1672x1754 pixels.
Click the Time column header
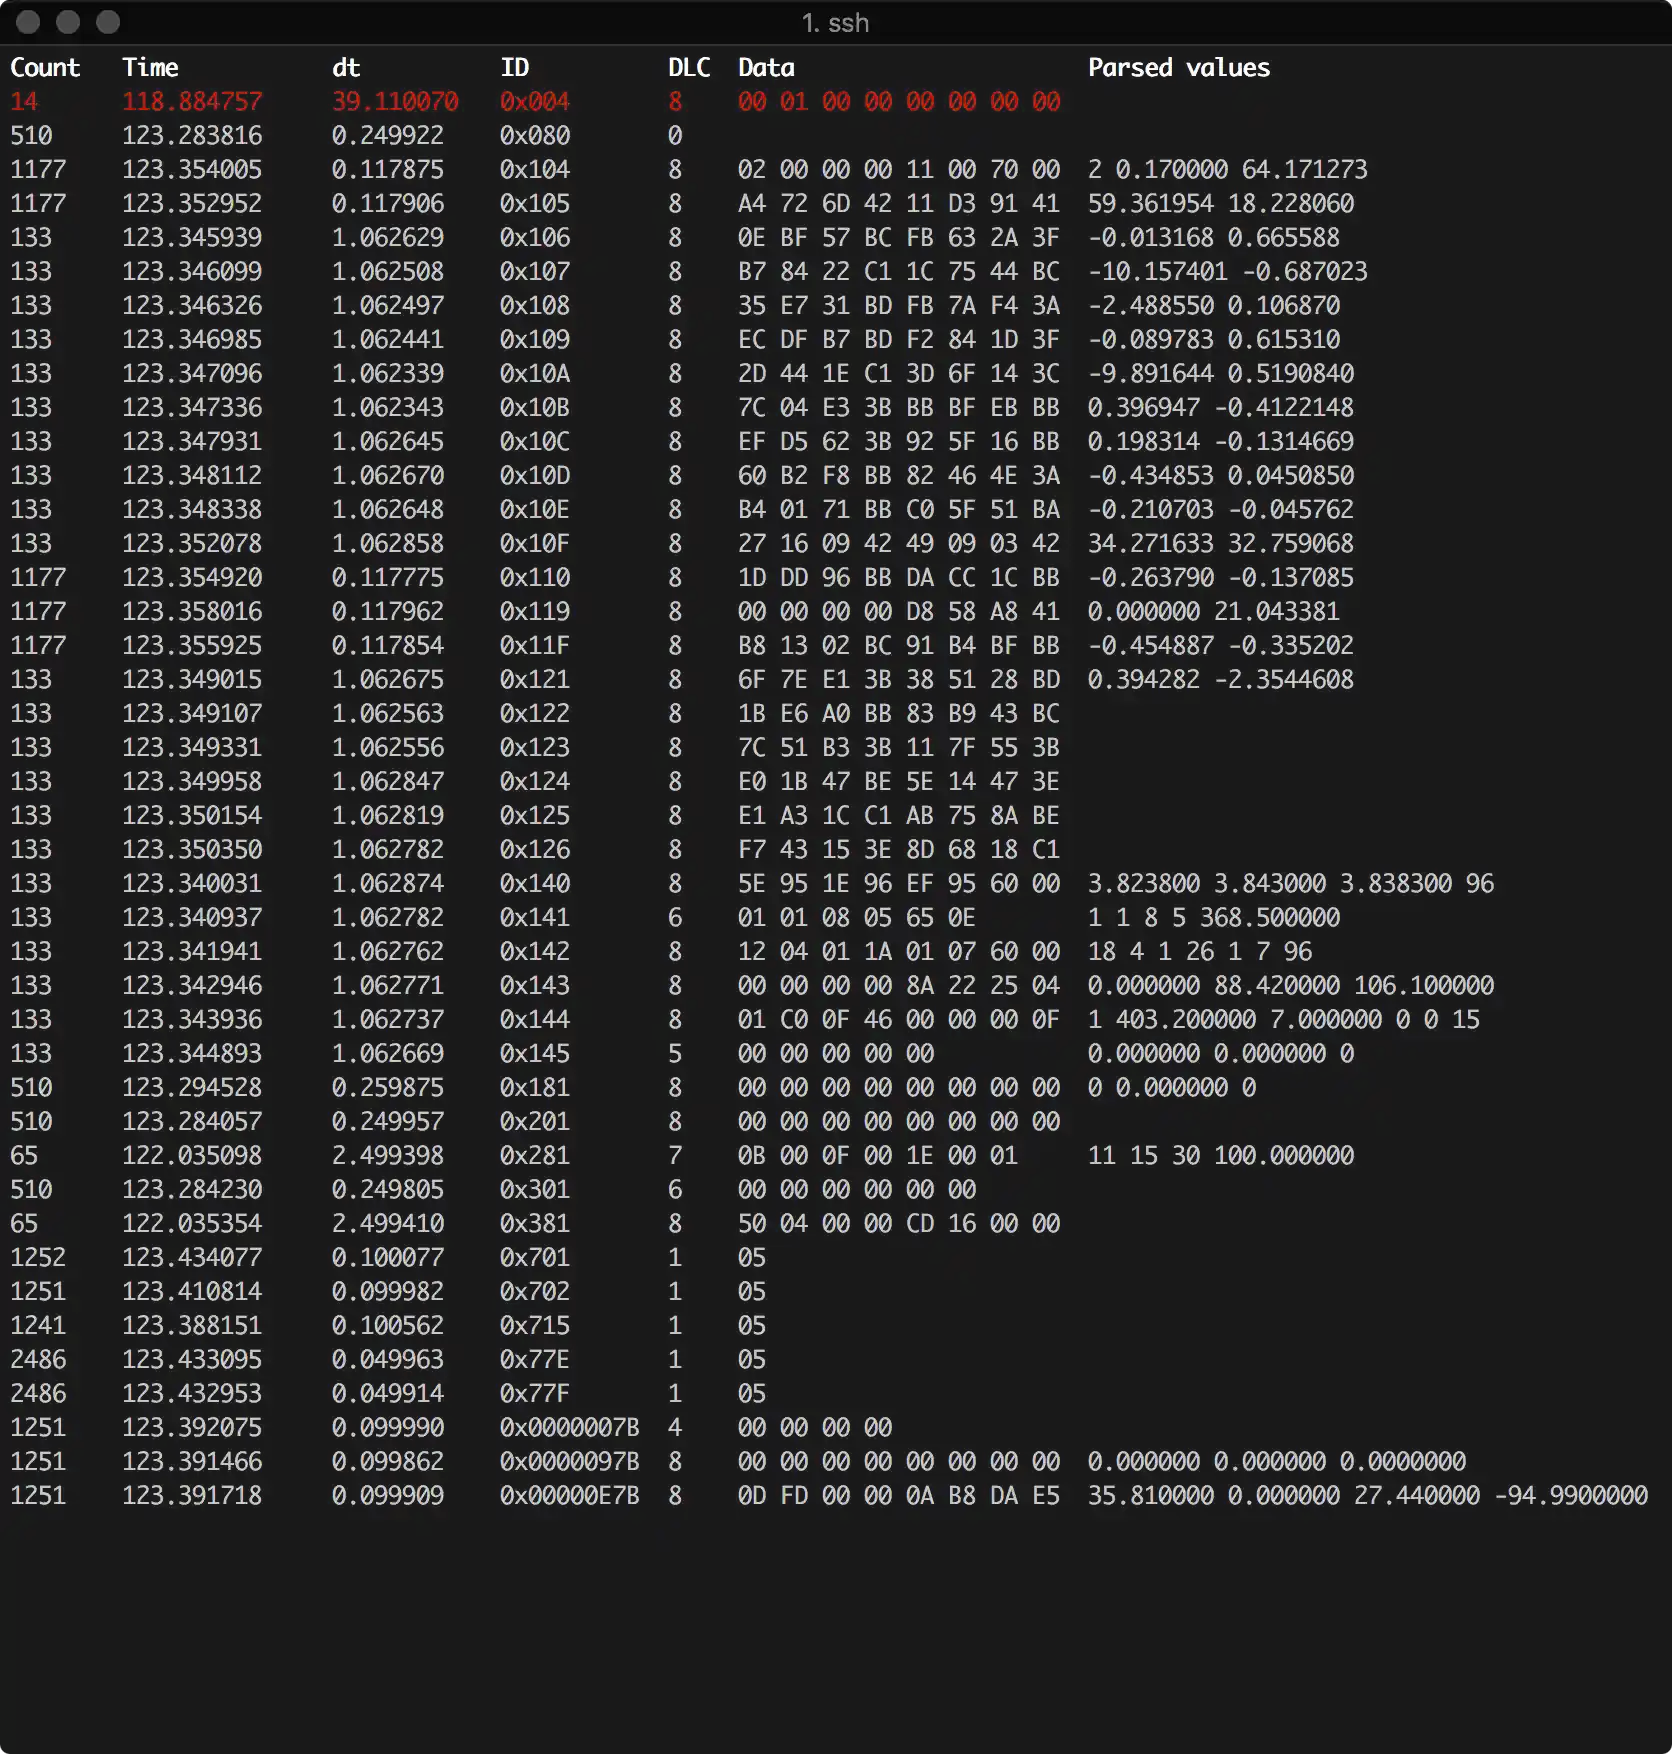150,68
